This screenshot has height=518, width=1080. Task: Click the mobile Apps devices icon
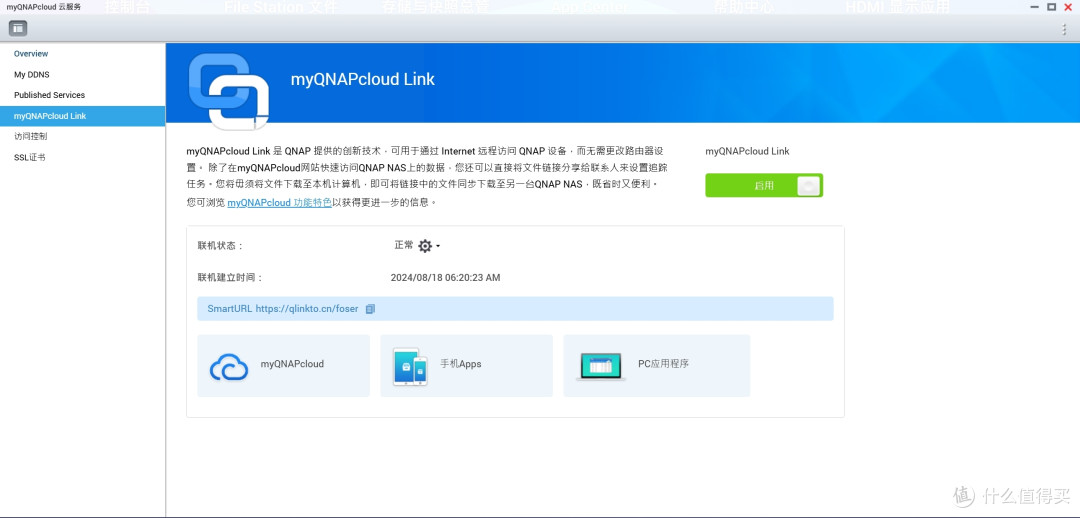tap(410, 366)
